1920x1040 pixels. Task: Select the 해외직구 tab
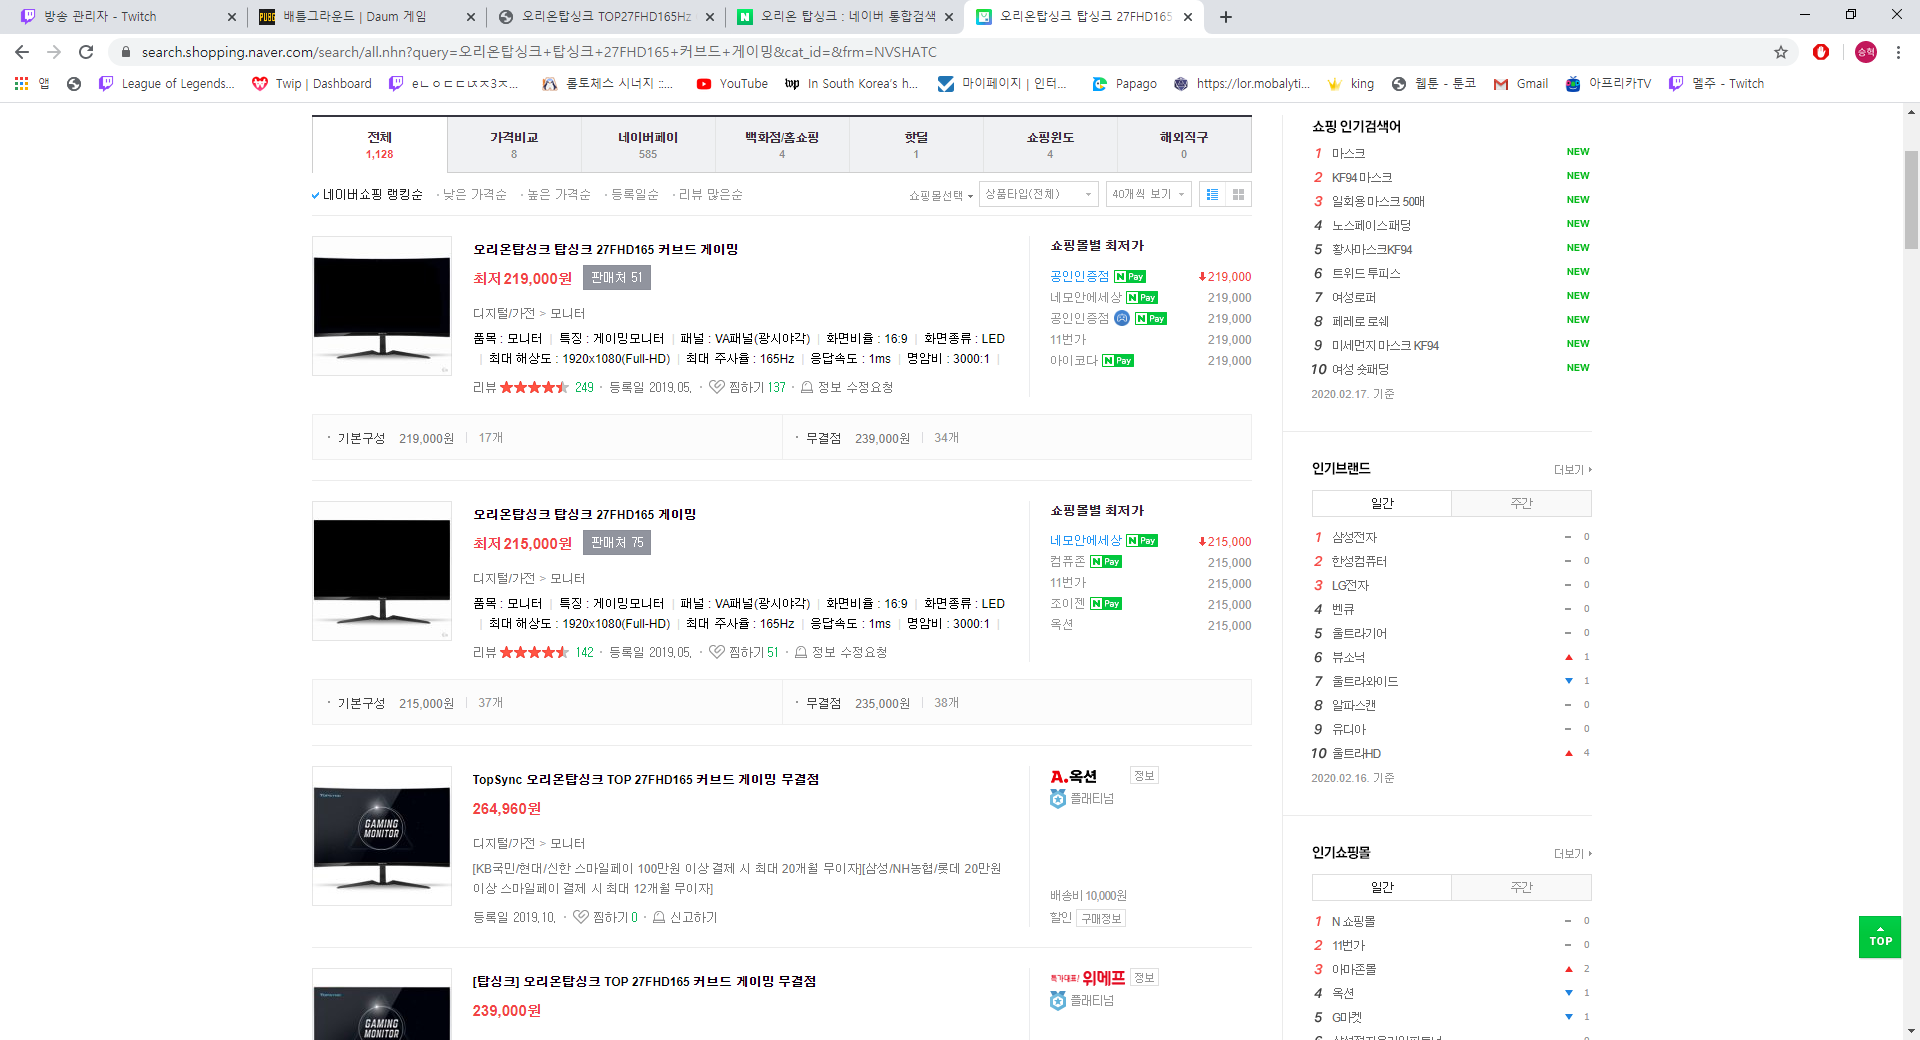point(1184,145)
